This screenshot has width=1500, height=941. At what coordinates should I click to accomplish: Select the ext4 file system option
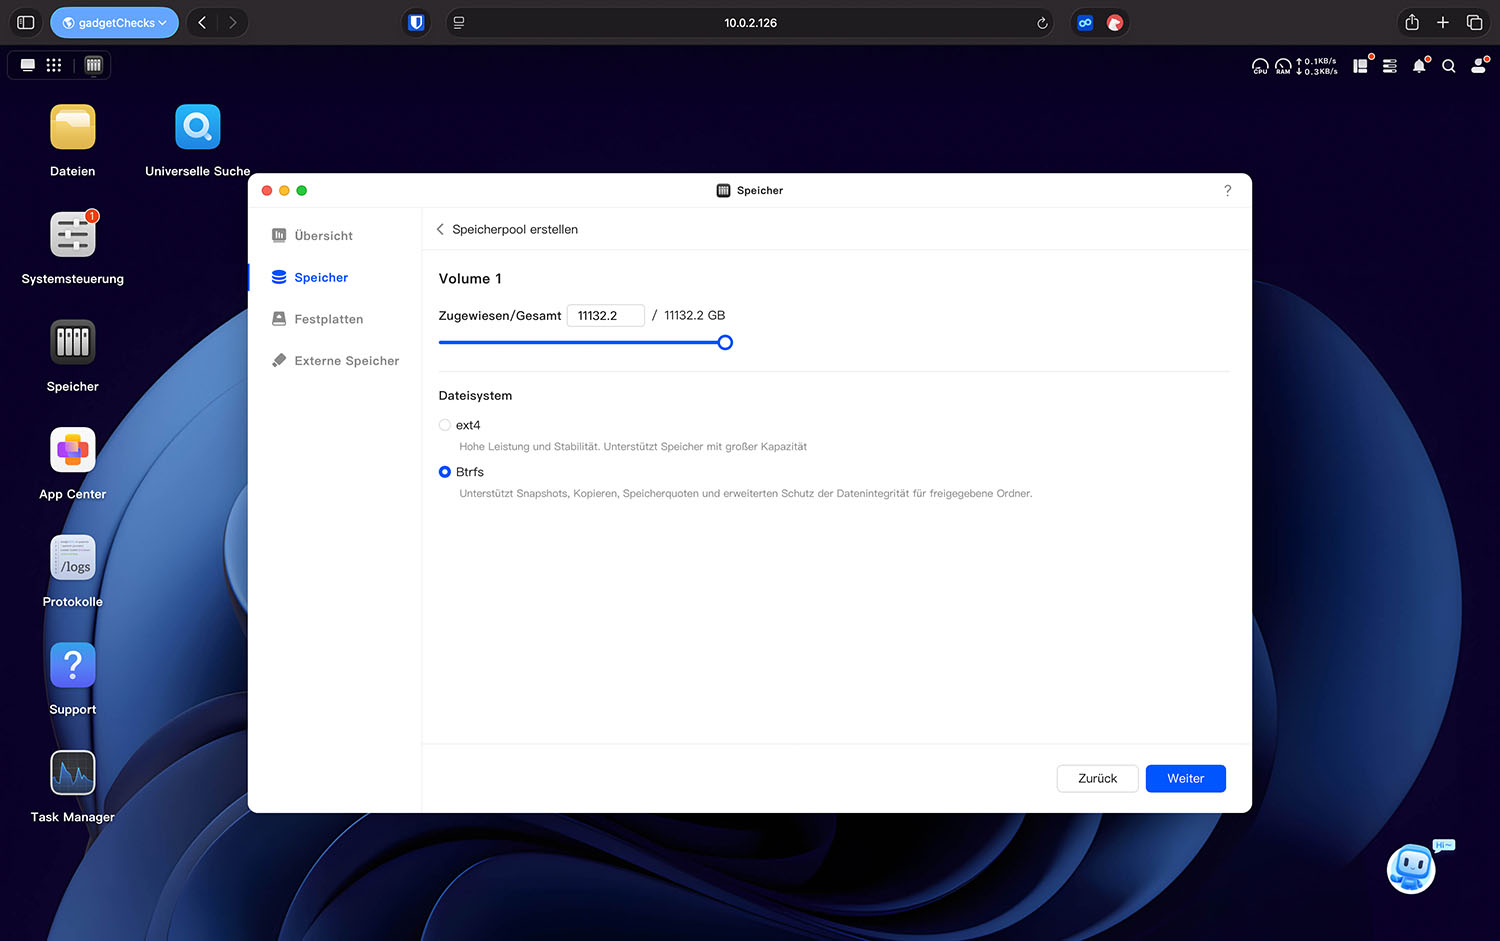(445, 425)
